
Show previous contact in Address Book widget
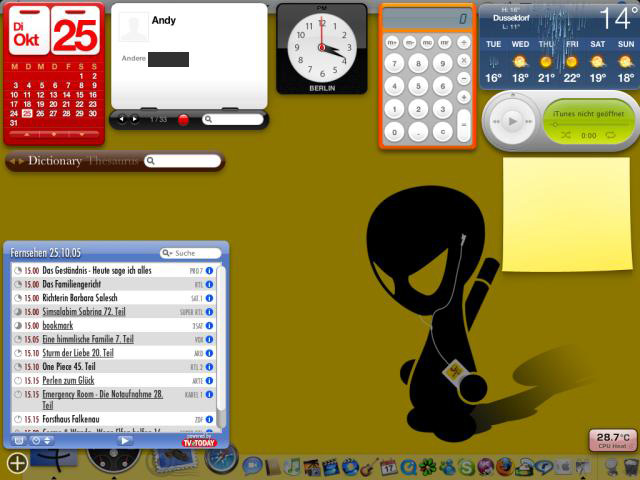tap(122, 119)
